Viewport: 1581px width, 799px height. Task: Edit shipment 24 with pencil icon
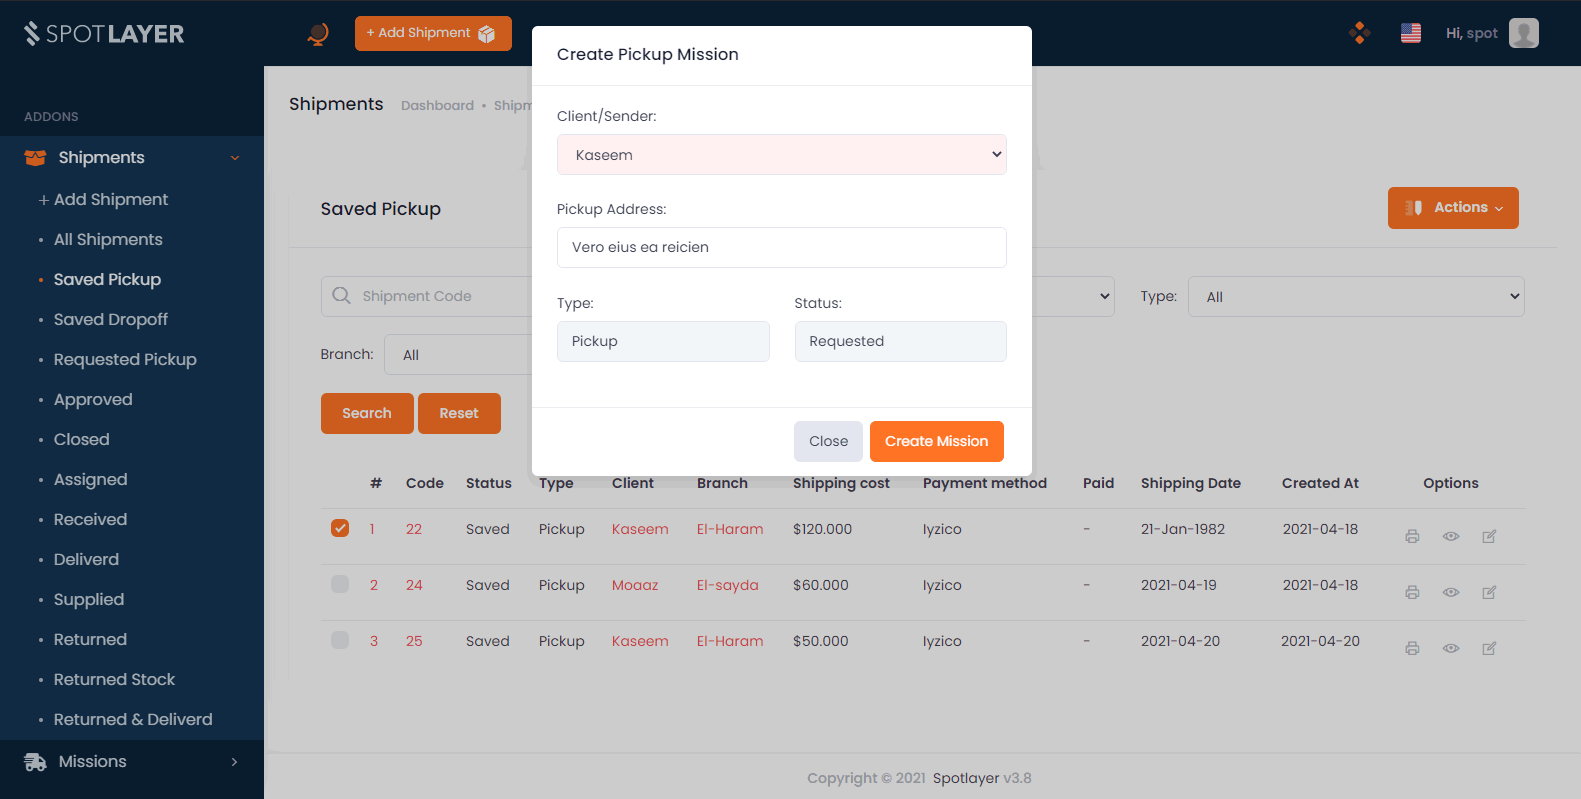(1489, 593)
